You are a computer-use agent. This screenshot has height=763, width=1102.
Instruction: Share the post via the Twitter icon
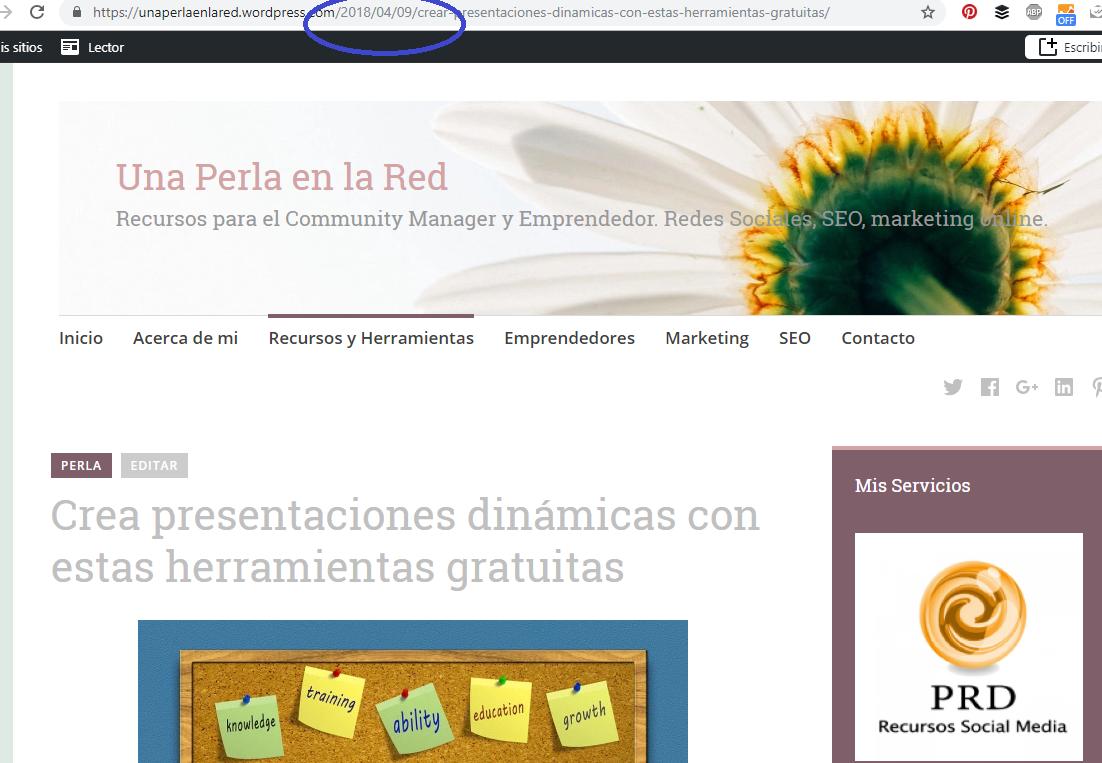(953, 387)
